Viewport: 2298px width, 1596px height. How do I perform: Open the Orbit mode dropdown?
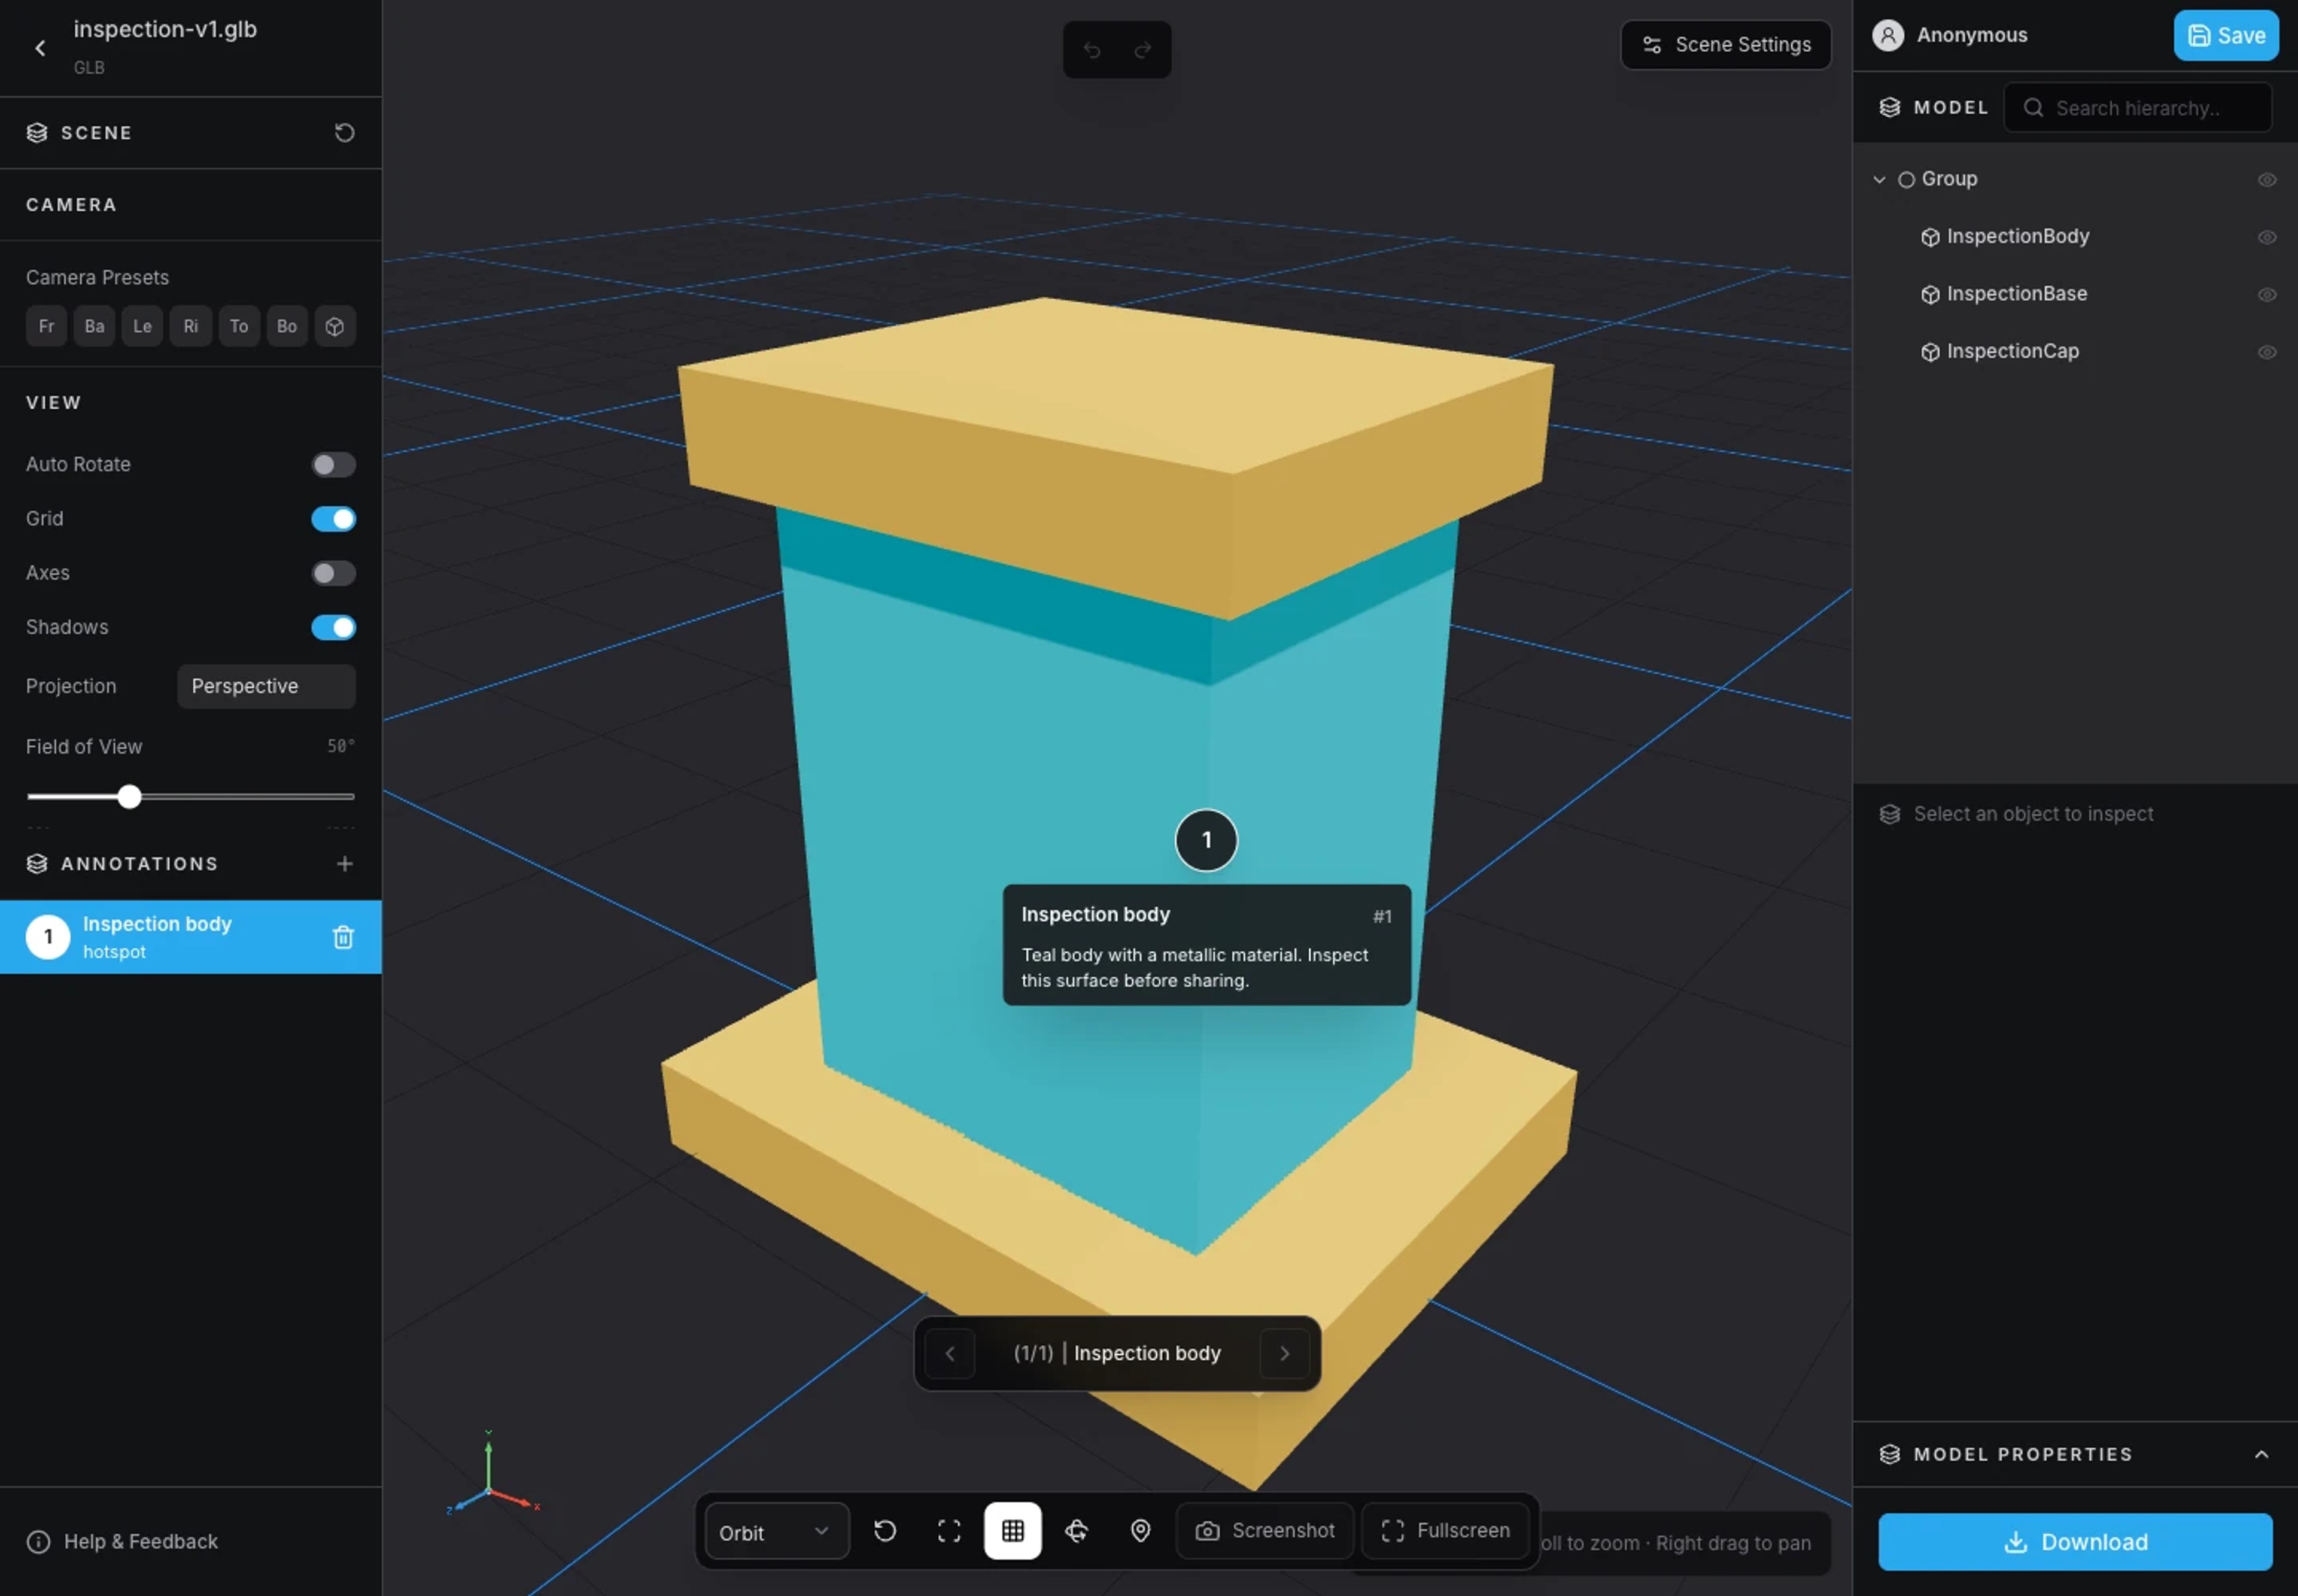pos(776,1532)
